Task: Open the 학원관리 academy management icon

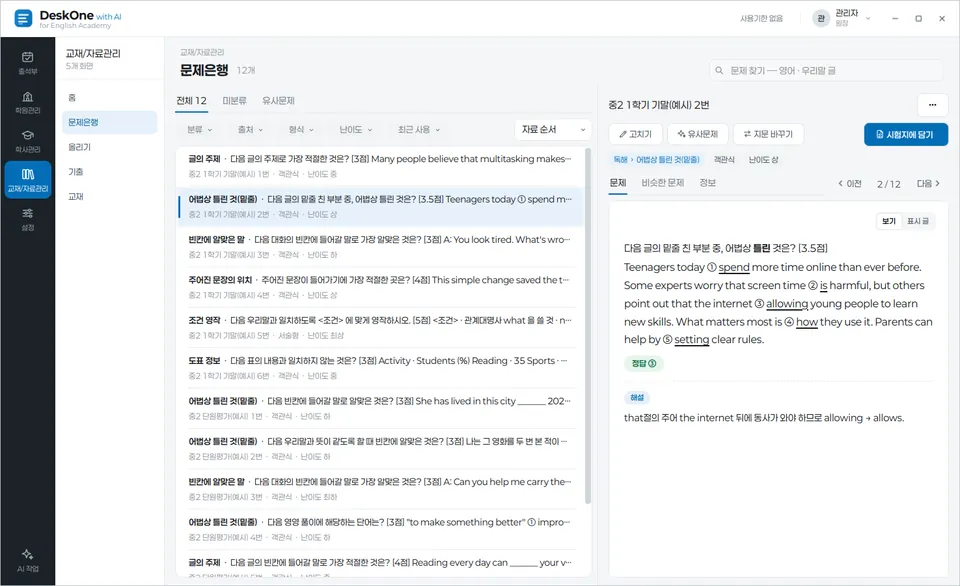Action: [x=28, y=102]
